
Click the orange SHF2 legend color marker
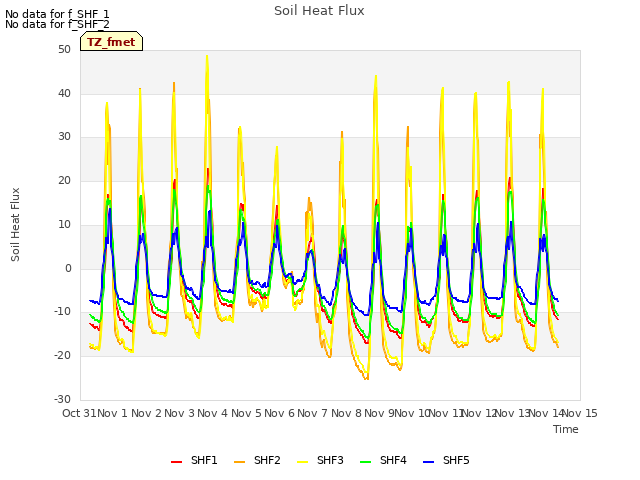(x=240, y=462)
